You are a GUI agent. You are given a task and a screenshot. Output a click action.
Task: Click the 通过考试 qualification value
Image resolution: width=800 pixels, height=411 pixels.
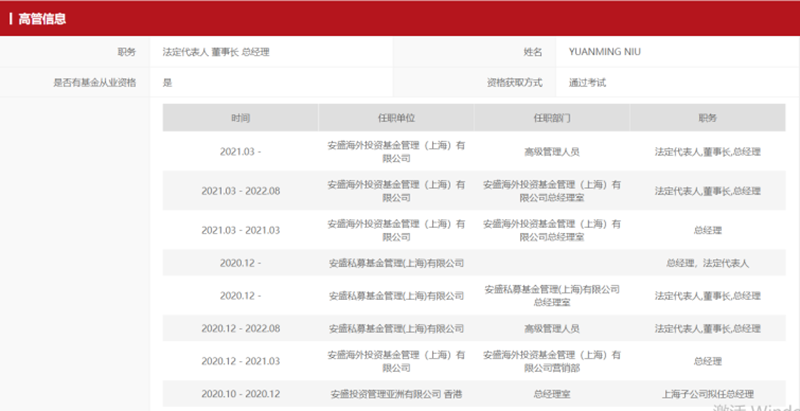[x=587, y=82]
